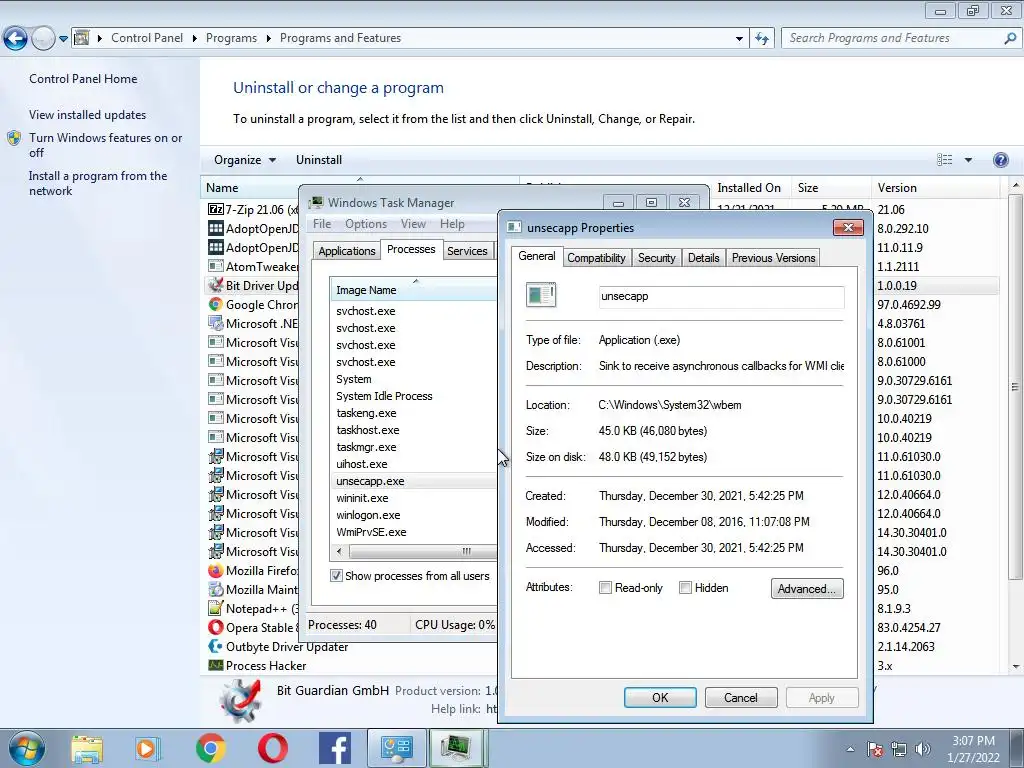Expand the arrow after Programs breadcrumb
1024x768 pixels.
[268, 39]
